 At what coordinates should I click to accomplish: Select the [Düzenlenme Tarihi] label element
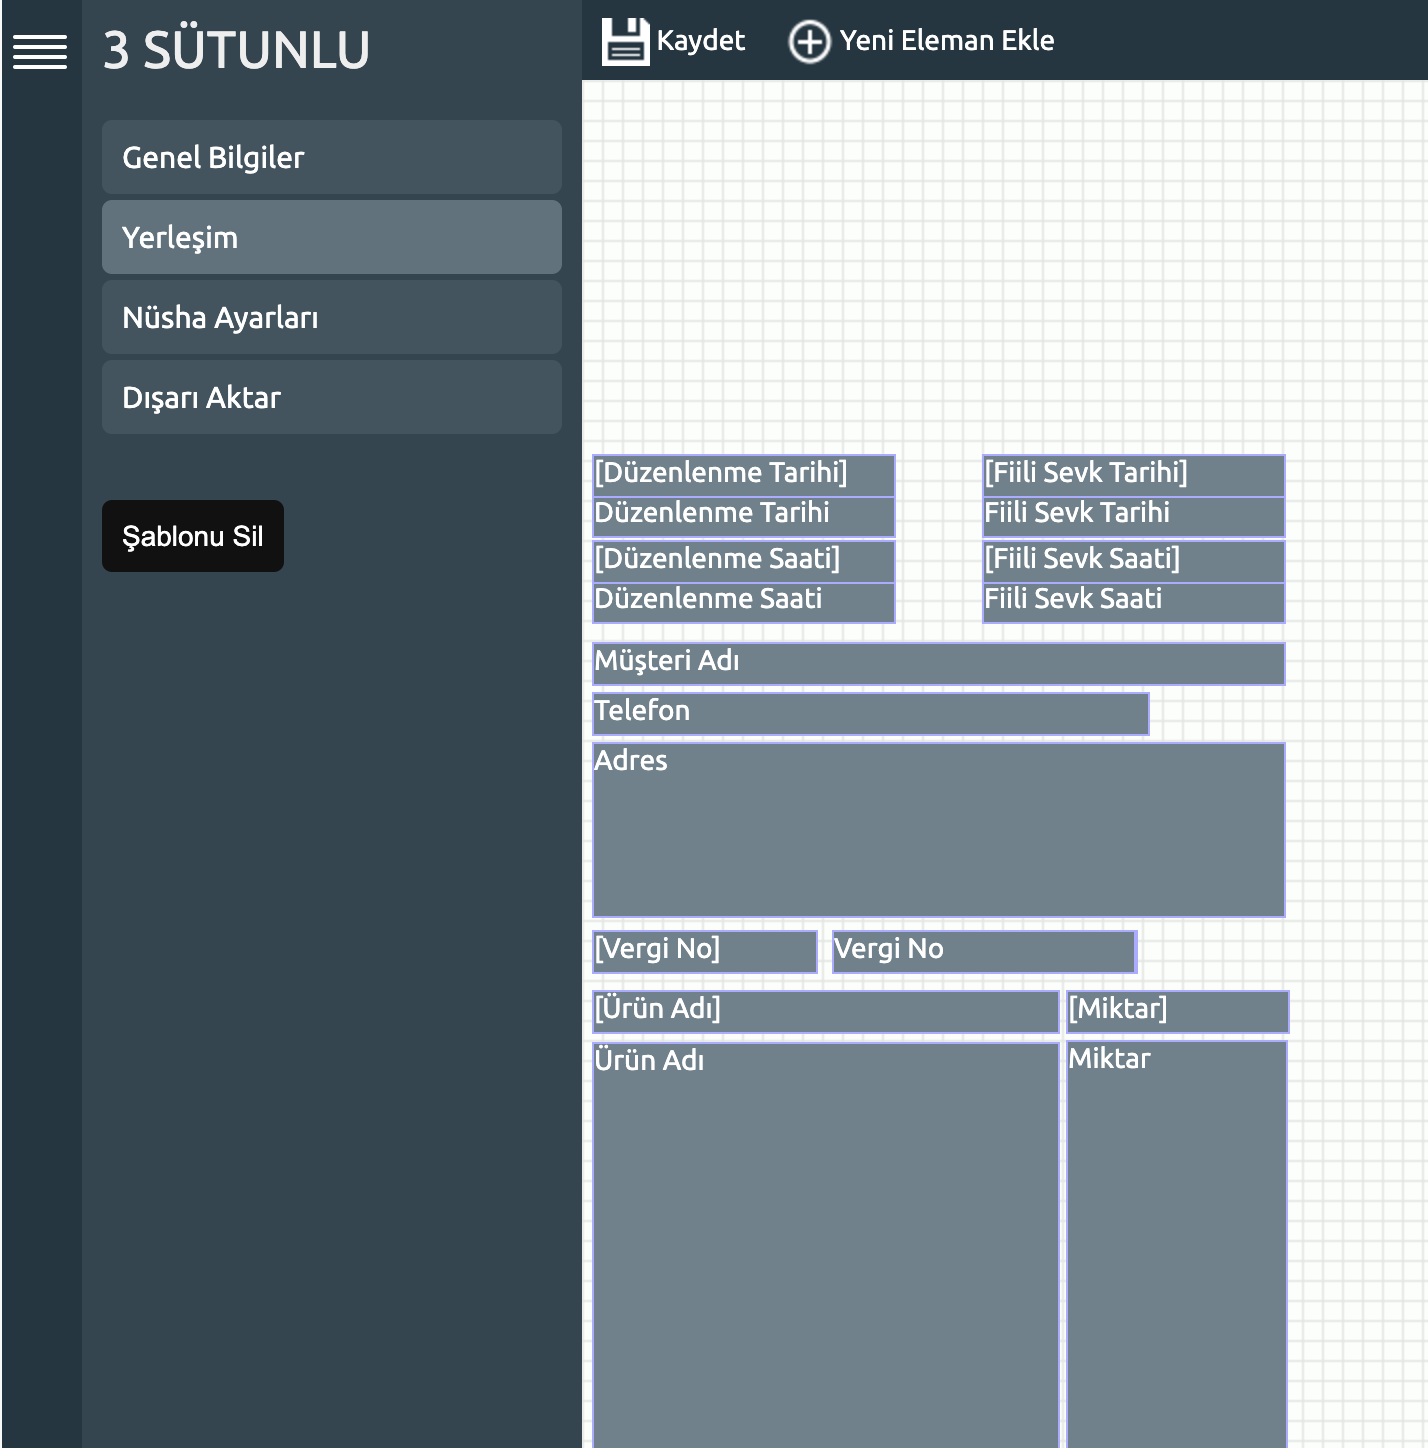pyautogui.click(x=743, y=474)
